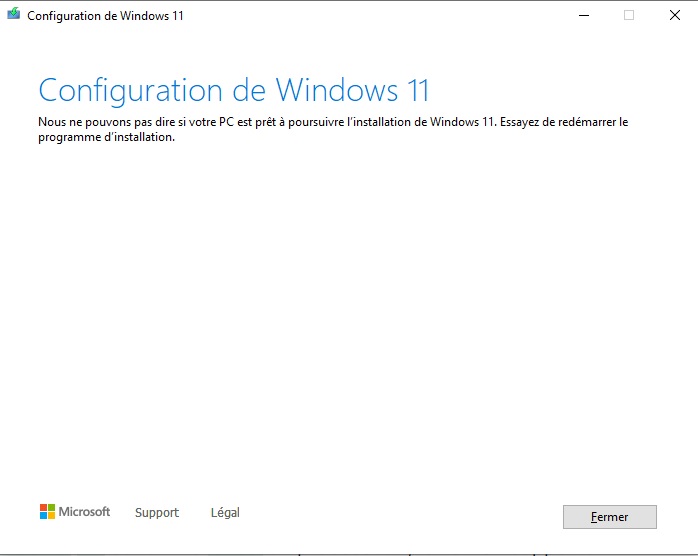Click the Microsoft wordmark text

point(84,511)
